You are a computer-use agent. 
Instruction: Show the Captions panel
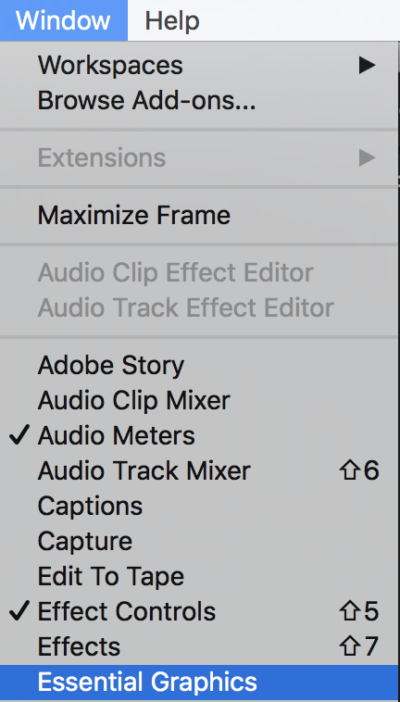point(200,506)
